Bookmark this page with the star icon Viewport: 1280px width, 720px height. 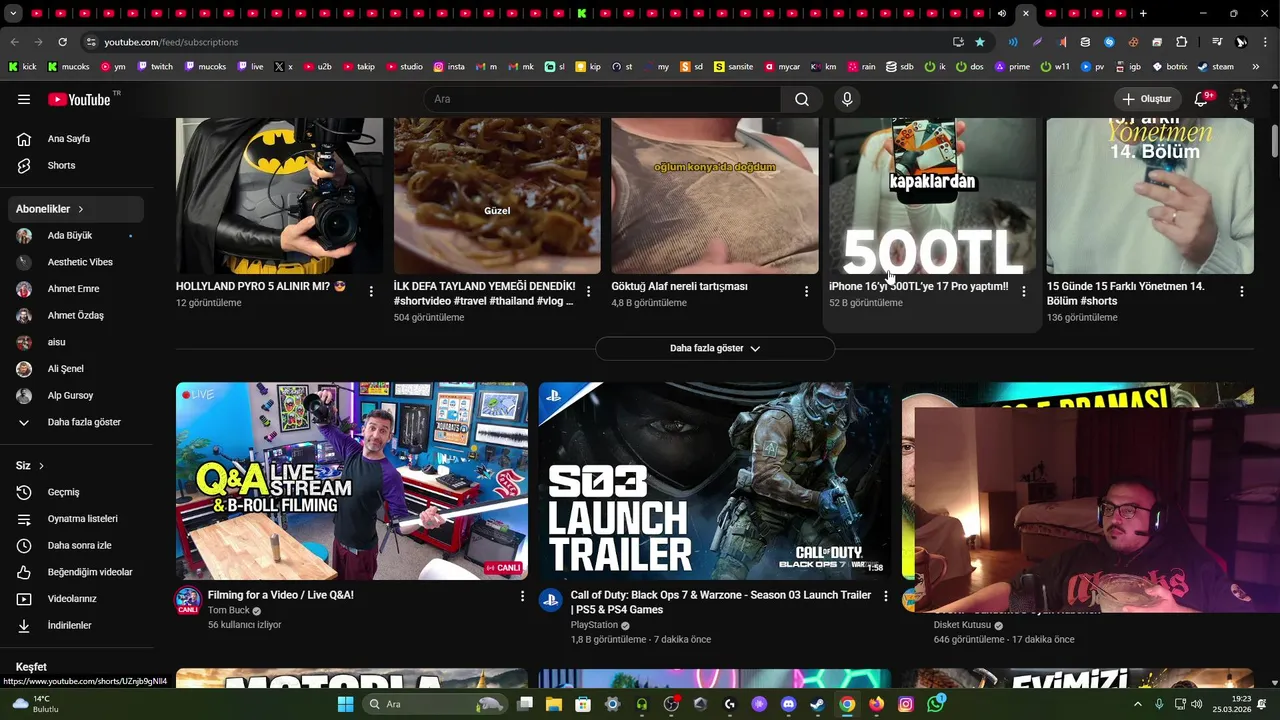coord(980,42)
